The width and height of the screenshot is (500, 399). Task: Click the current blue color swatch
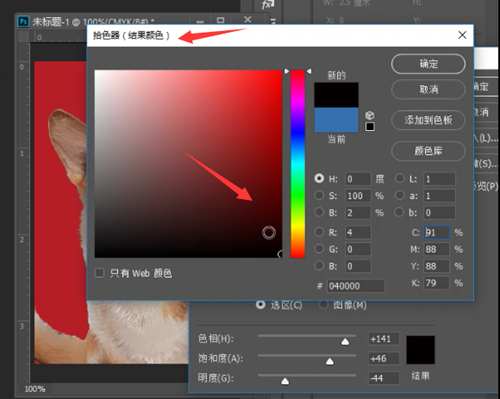(x=336, y=120)
